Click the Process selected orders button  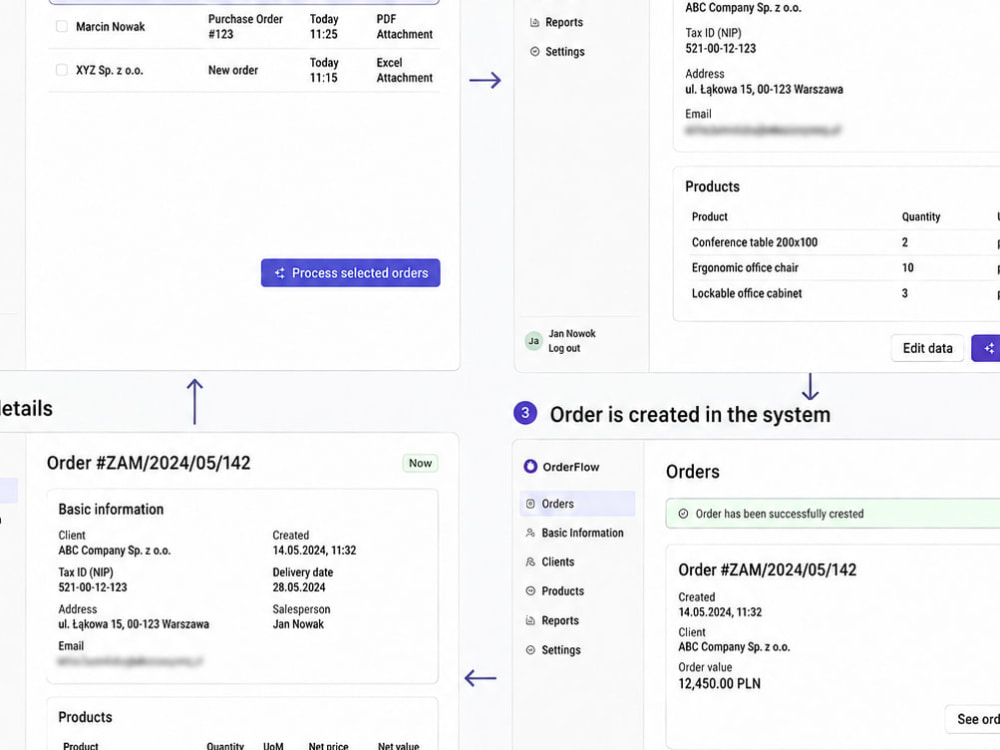[350, 273]
